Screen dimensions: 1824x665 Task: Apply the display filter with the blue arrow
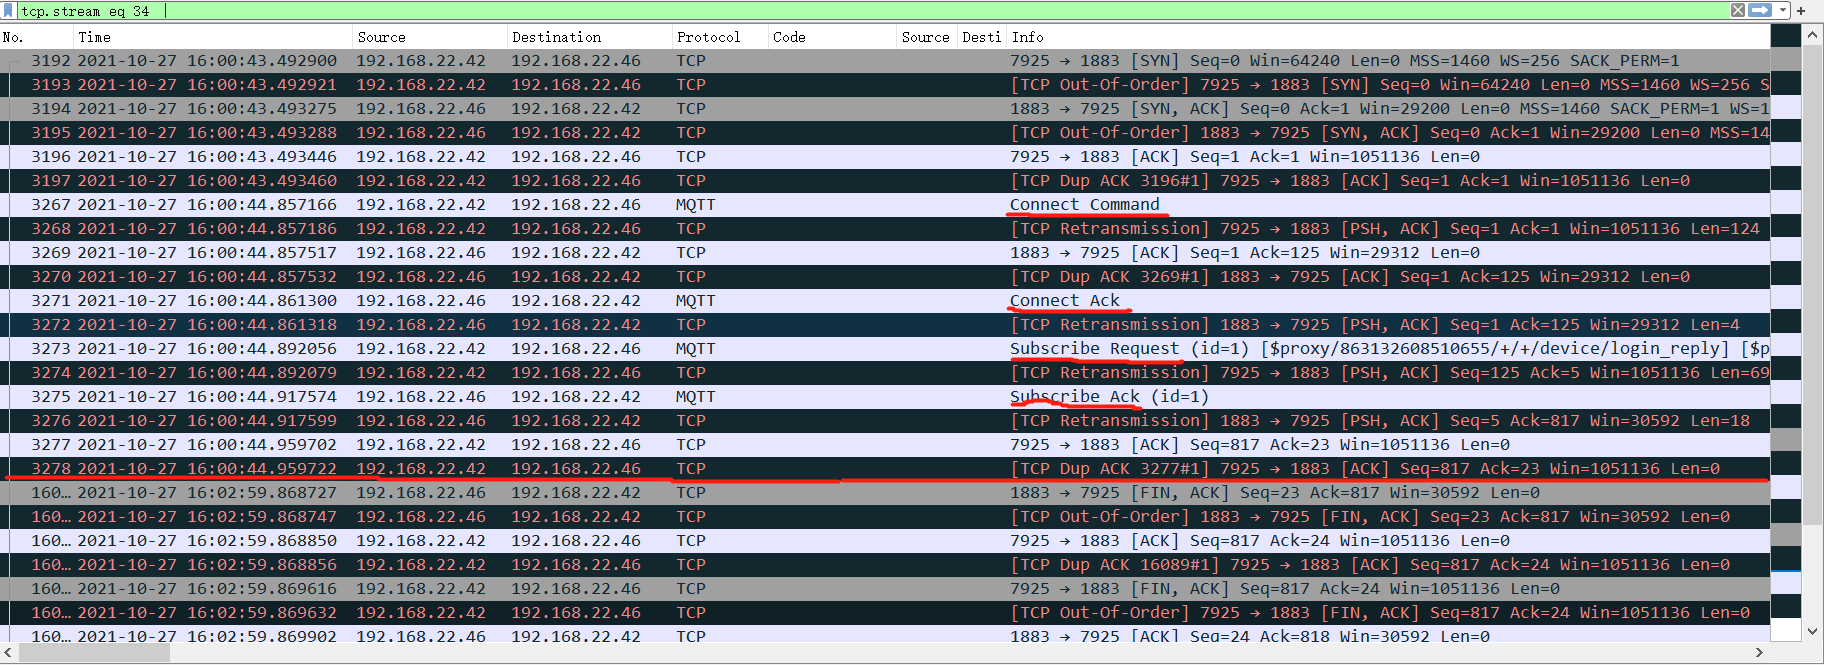point(1760,10)
